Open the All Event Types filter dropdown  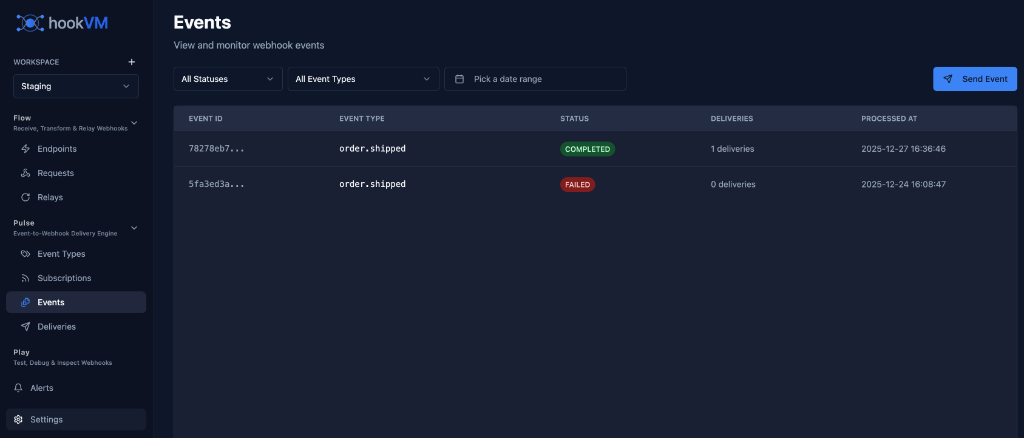click(x=363, y=79)
